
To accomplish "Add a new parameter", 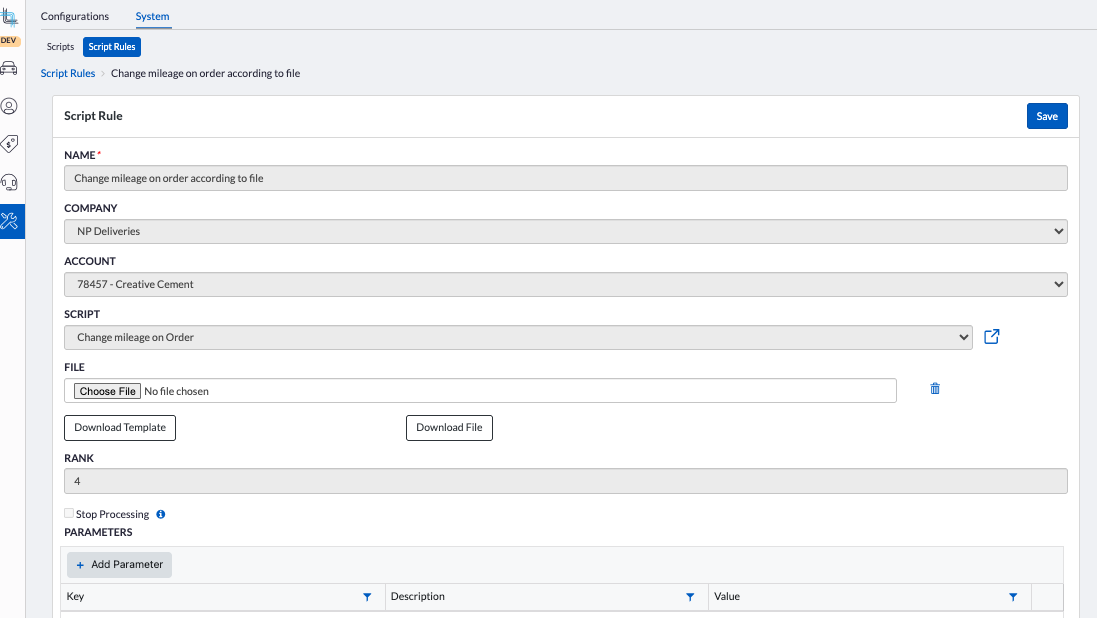I will point(120,565).
